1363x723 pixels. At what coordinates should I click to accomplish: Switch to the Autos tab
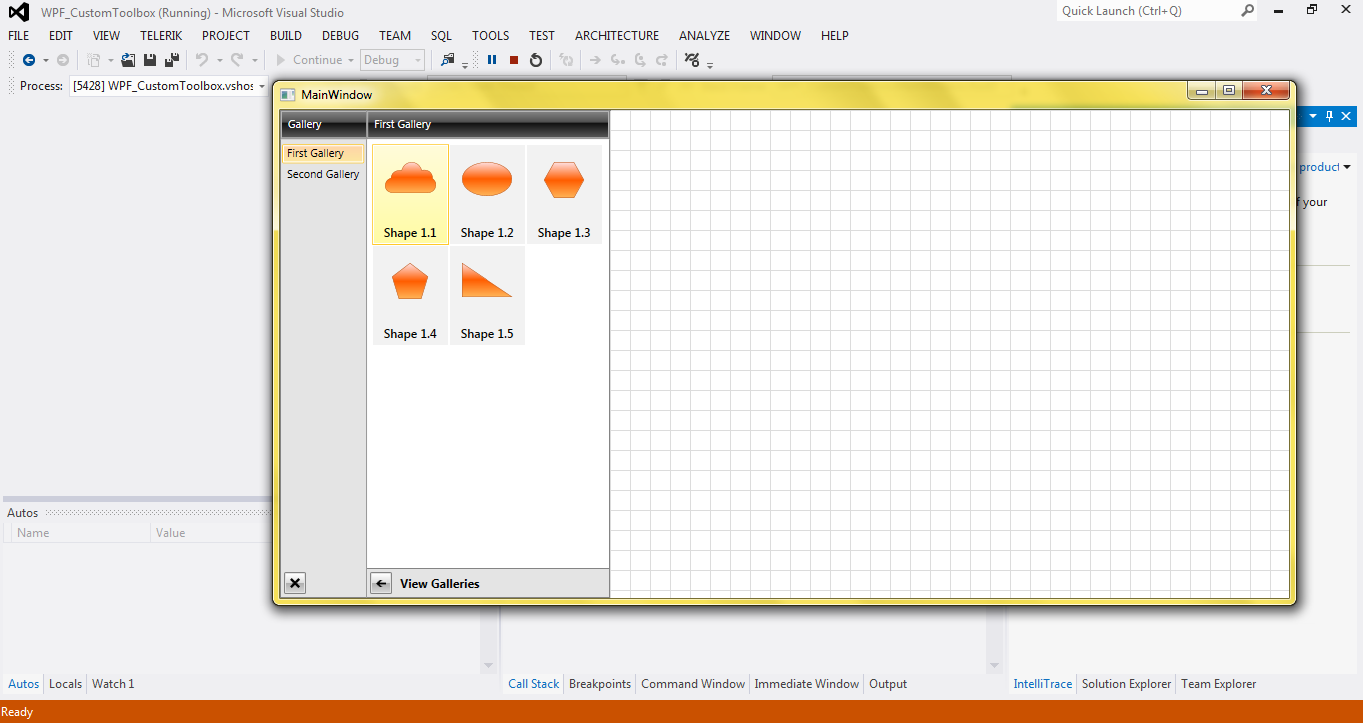pos(23,684)
